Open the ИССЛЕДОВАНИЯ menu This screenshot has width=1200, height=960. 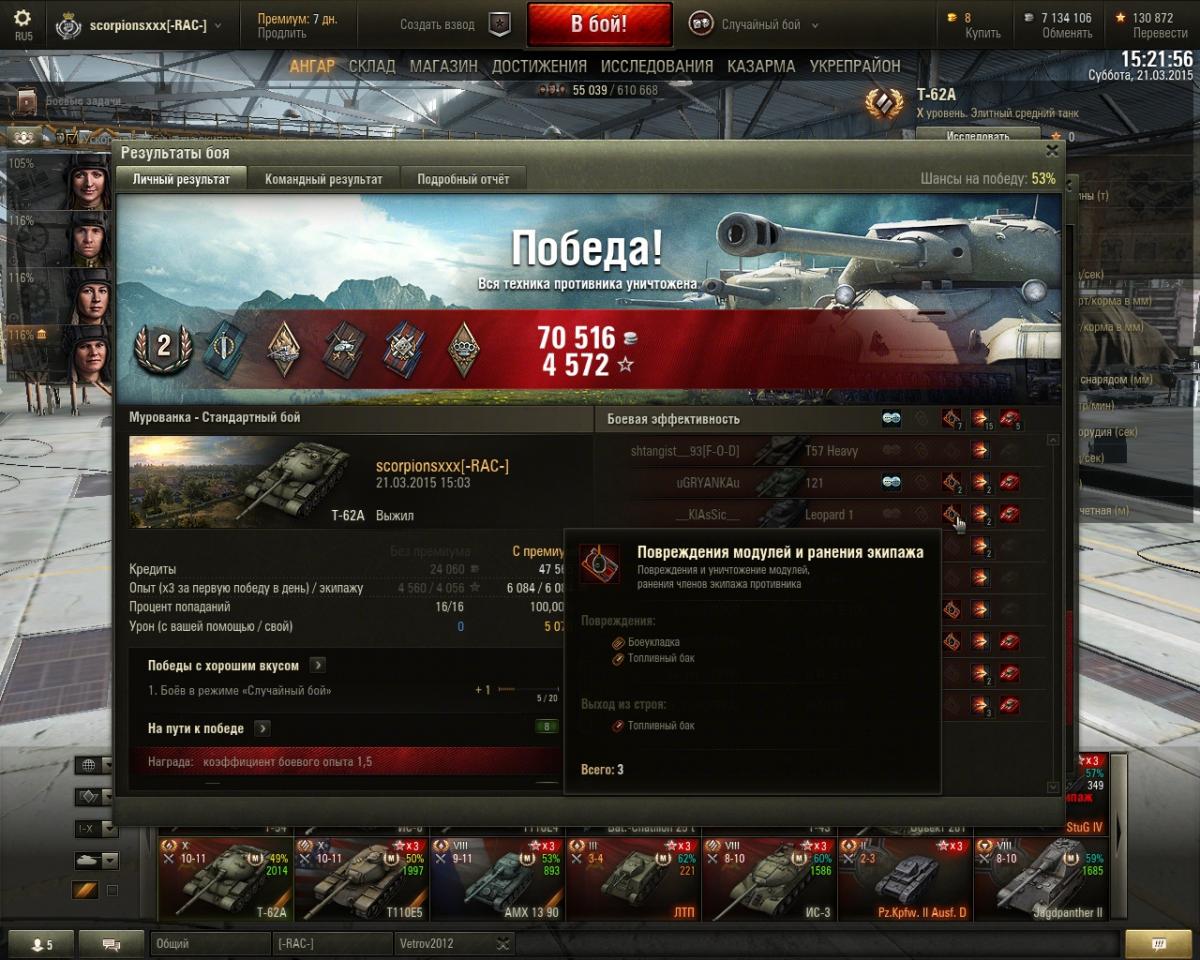(657, 66)
